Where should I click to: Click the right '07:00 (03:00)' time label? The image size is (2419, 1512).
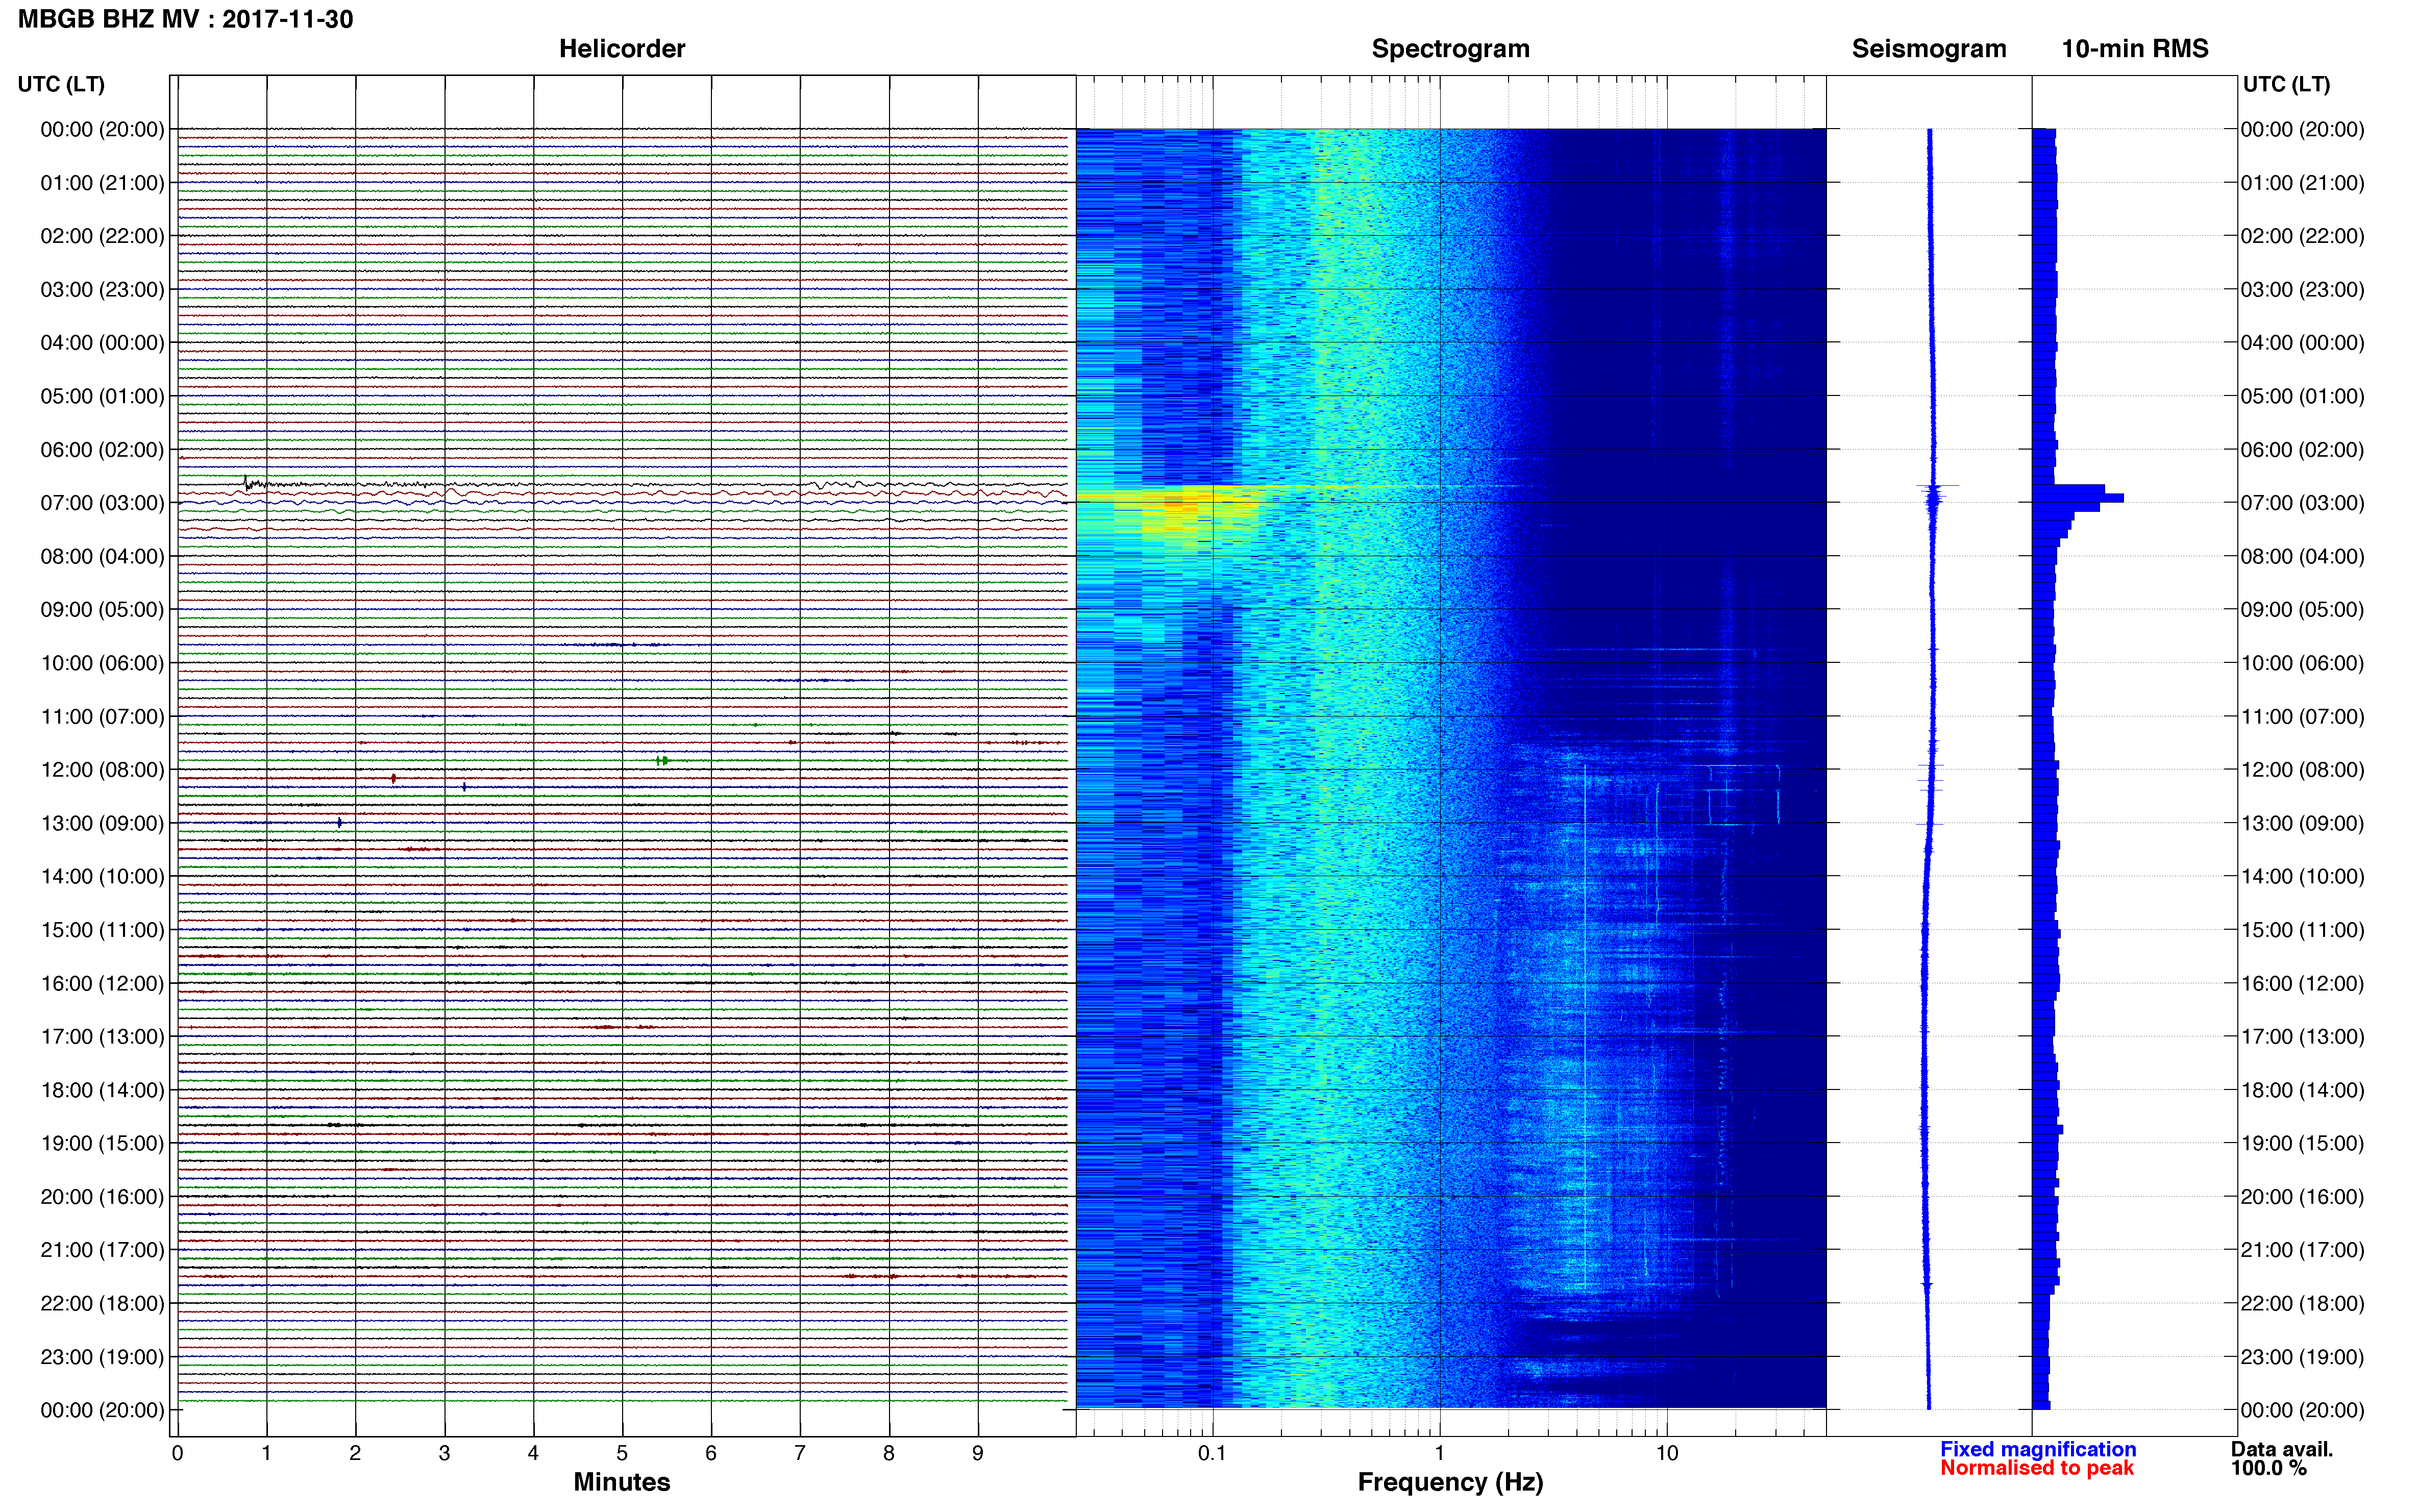[2302, 503]
